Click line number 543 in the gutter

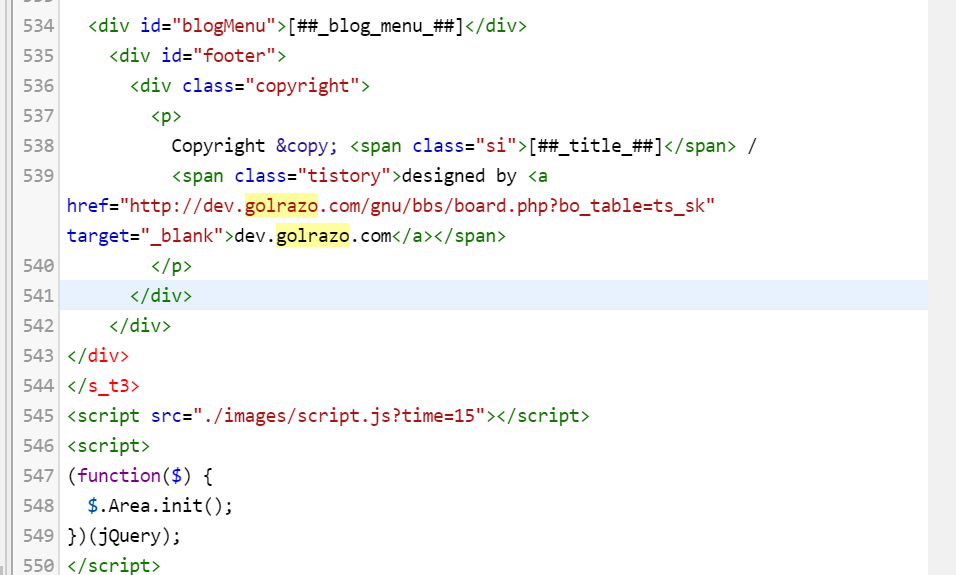[38, 355]
